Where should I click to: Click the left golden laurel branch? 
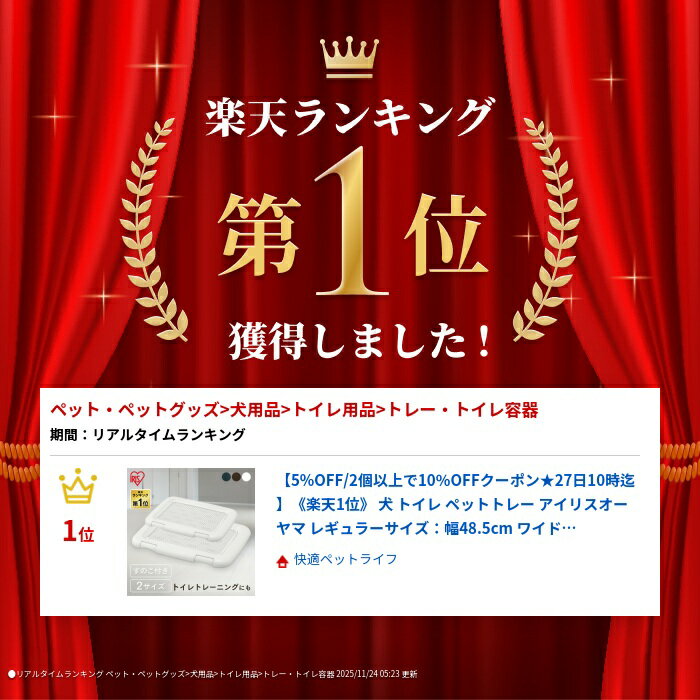coord(153,230)
